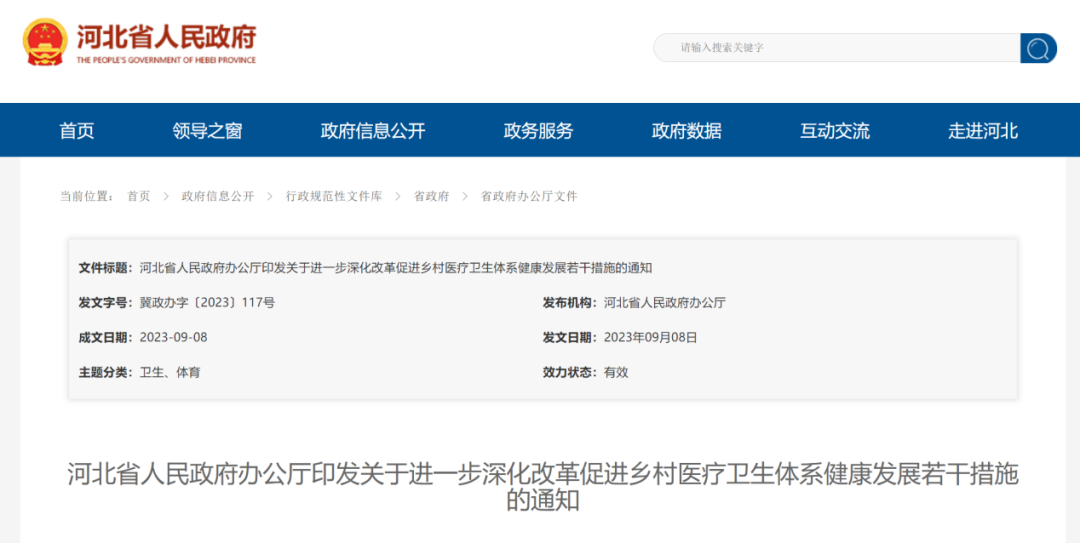1080x543 pixels.
Task: Click the 河北省人民政府 site title
Action: [166, 37]
